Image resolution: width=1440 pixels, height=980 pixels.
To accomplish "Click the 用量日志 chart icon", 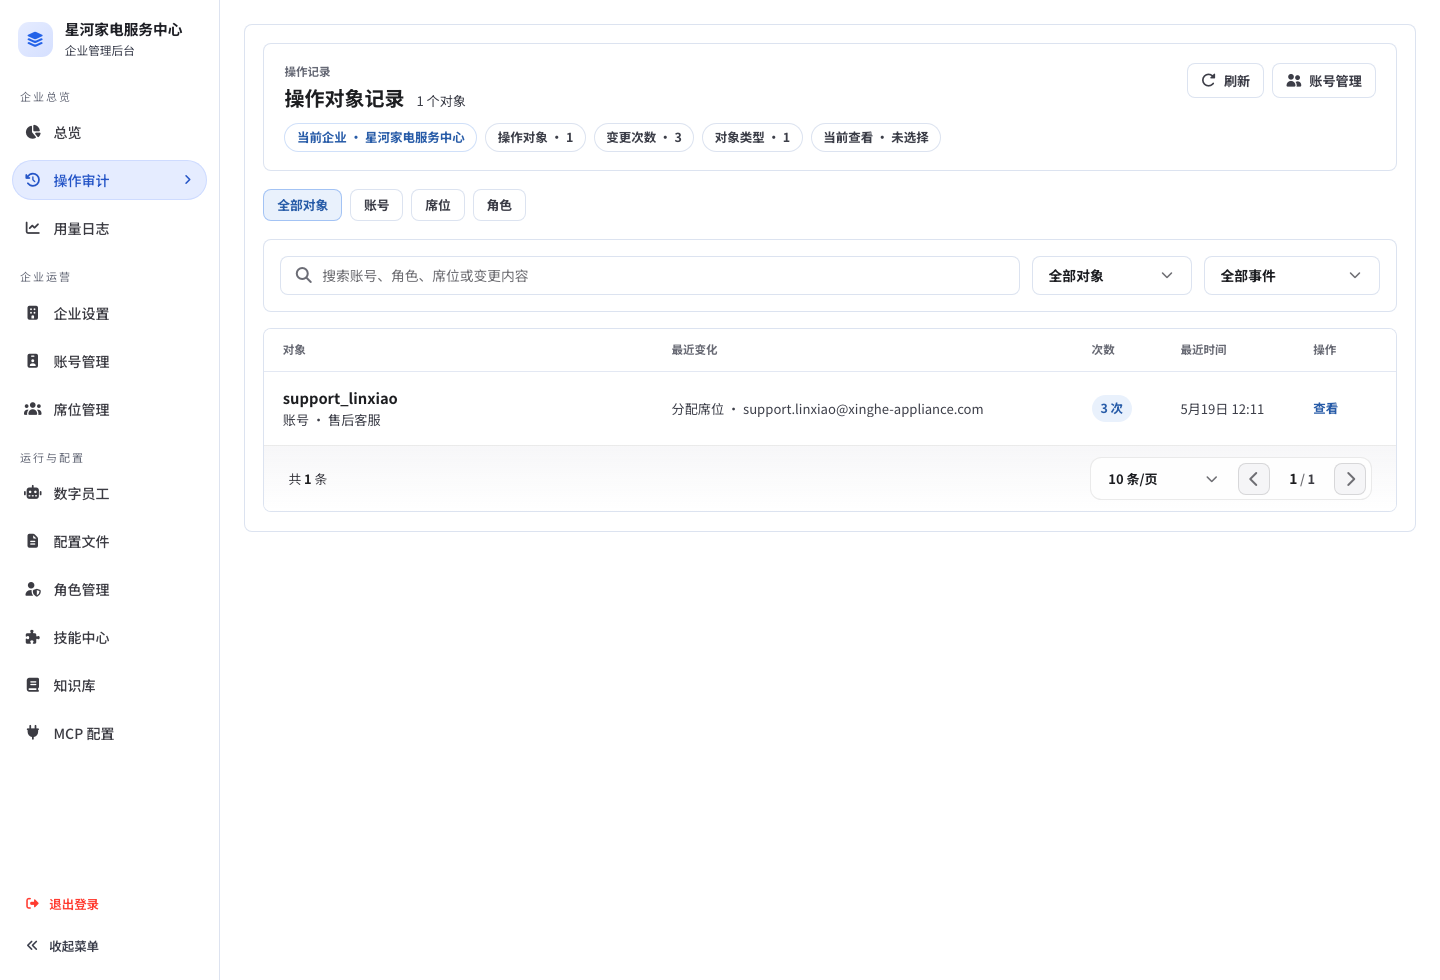I will click(33, 228).
